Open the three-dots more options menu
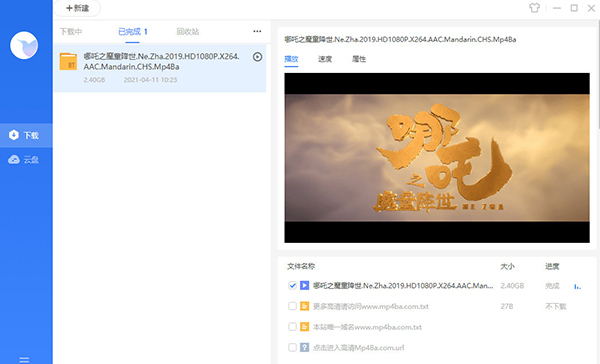 [257, 31]
